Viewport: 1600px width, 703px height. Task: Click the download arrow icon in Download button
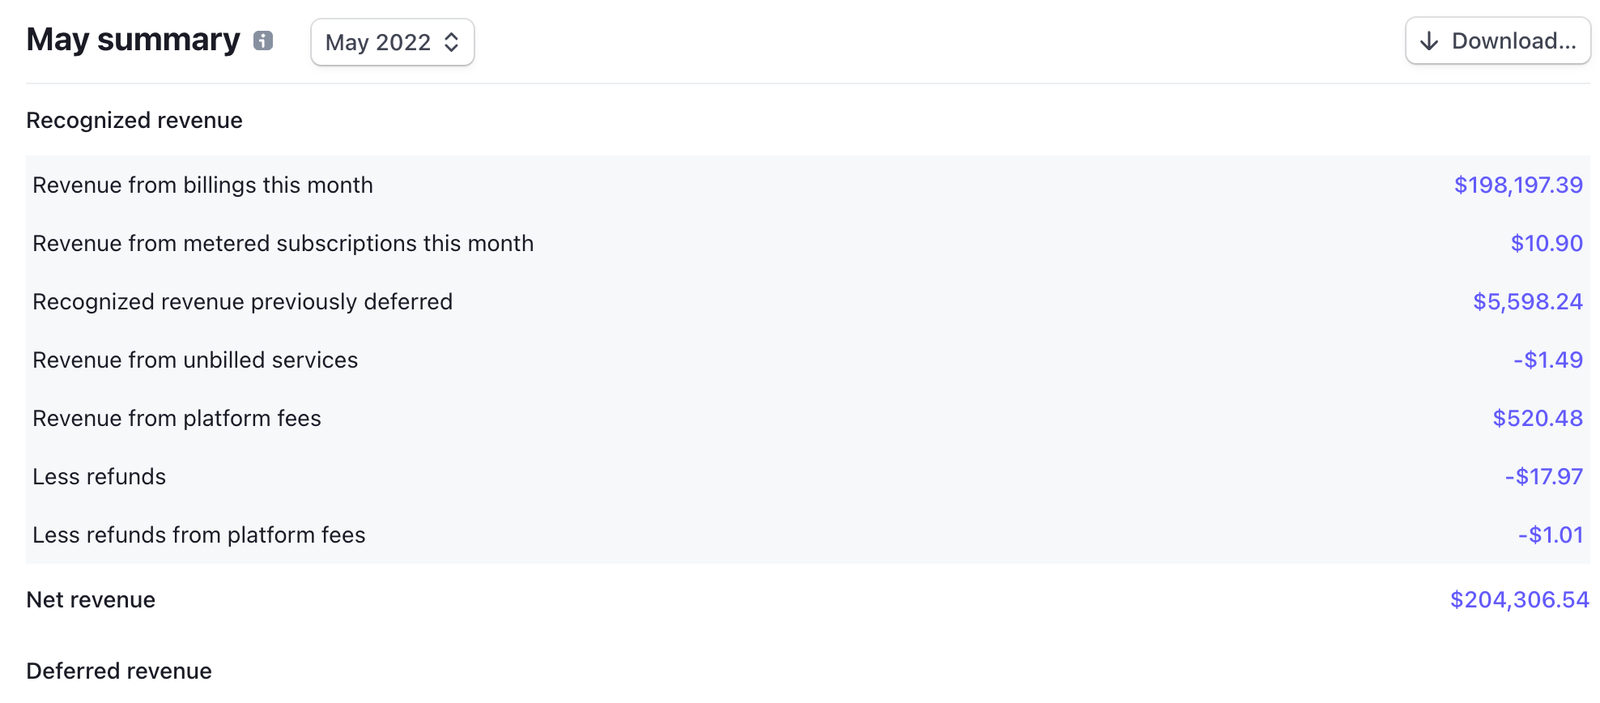(x=1429, y=41)
